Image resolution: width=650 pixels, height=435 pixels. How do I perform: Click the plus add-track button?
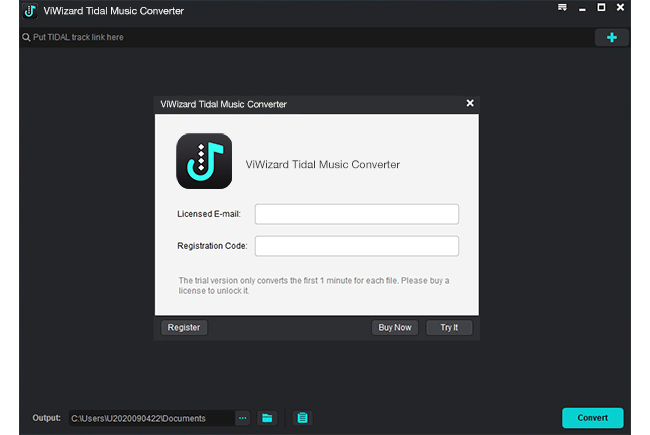(x=611, y=37)
